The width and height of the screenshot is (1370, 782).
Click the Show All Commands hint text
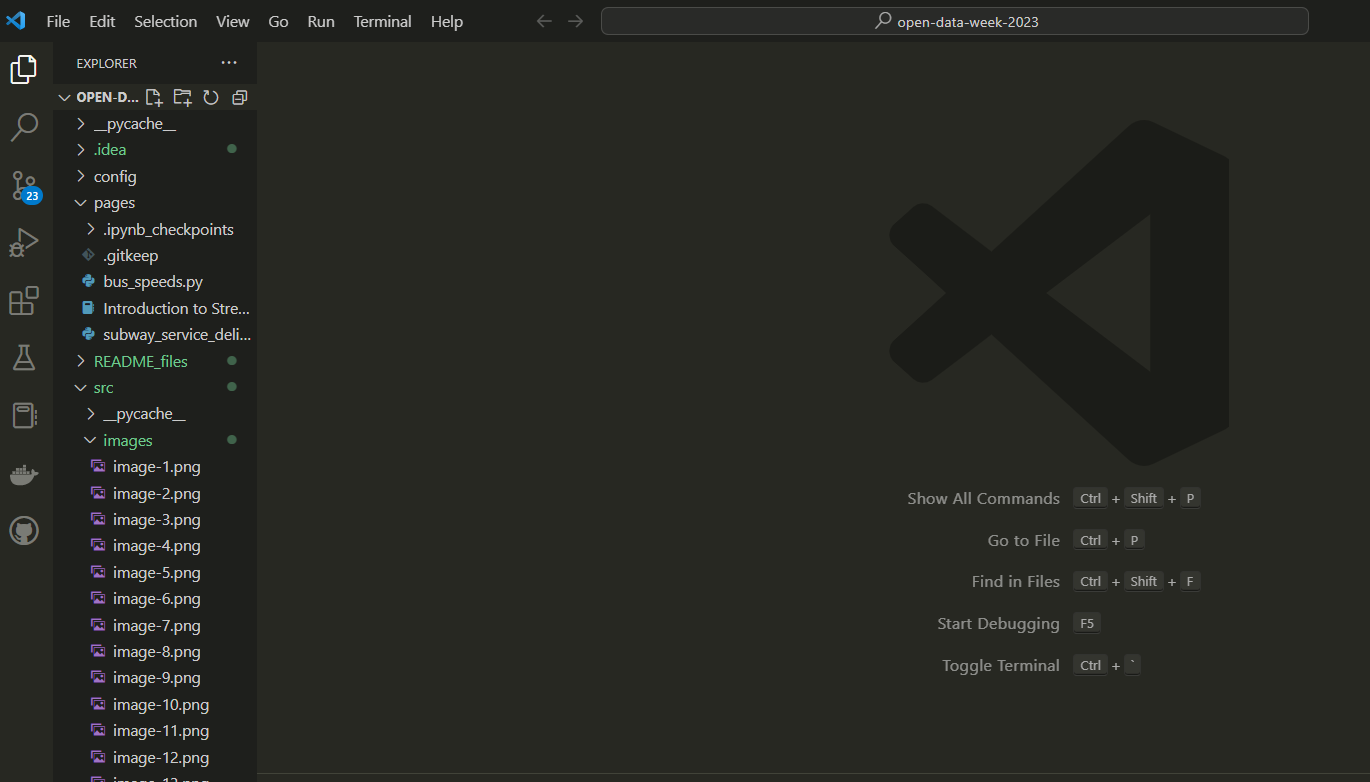pos(983,498)
